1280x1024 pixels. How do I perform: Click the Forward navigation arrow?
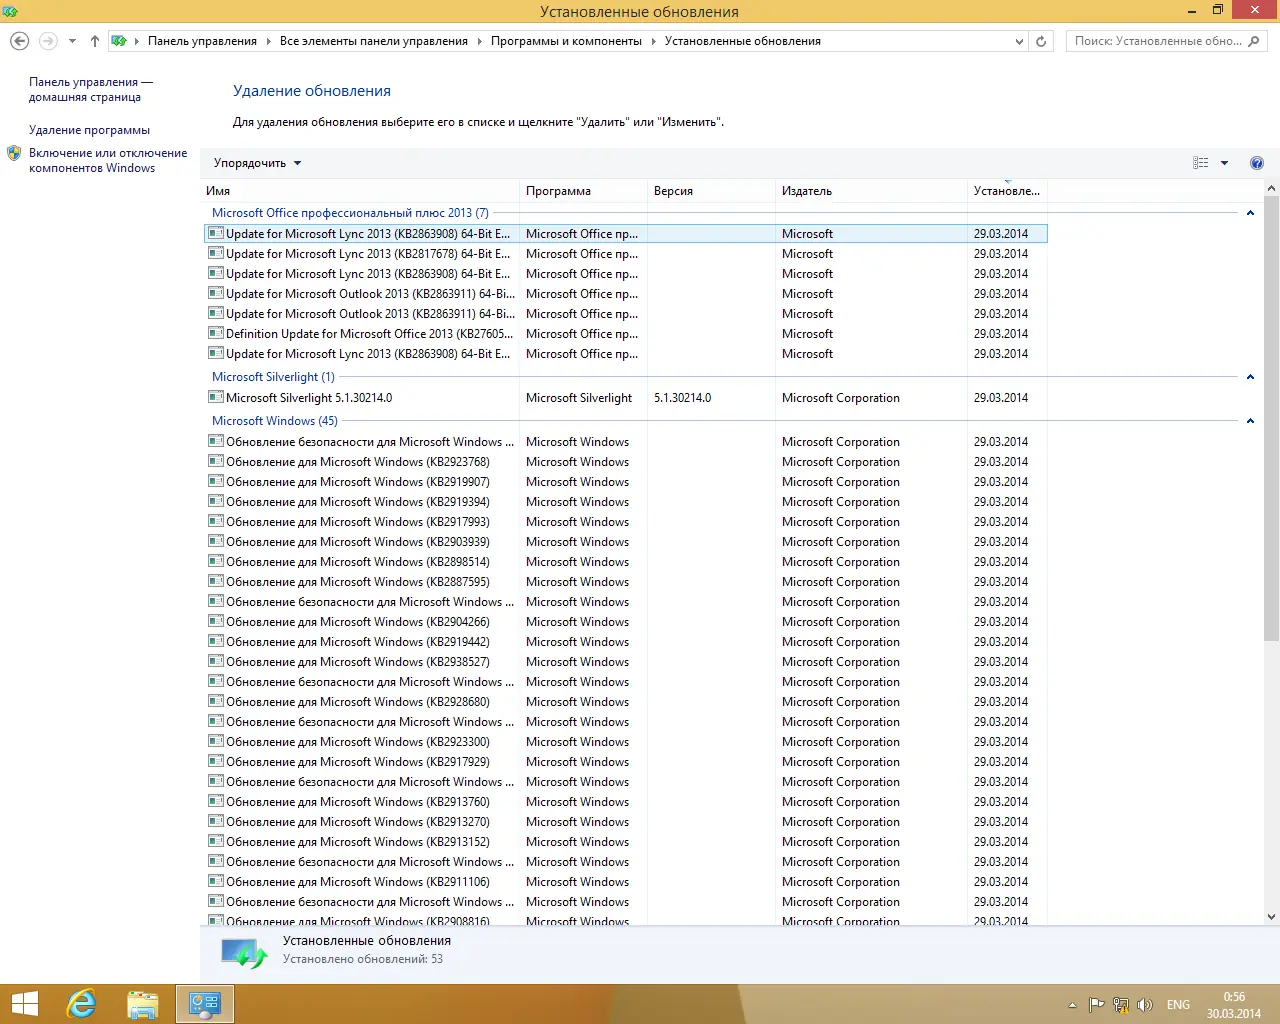point(48,41)
